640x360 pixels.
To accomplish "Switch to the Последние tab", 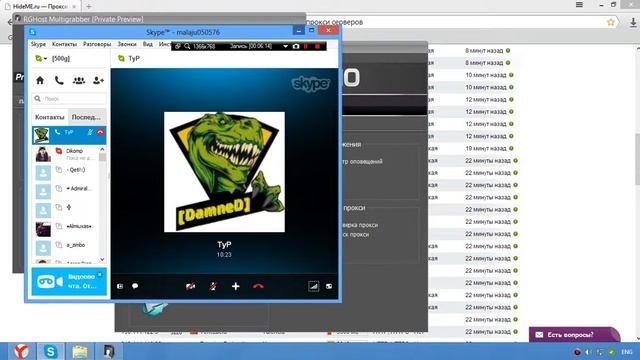I will tap(86, 117).
